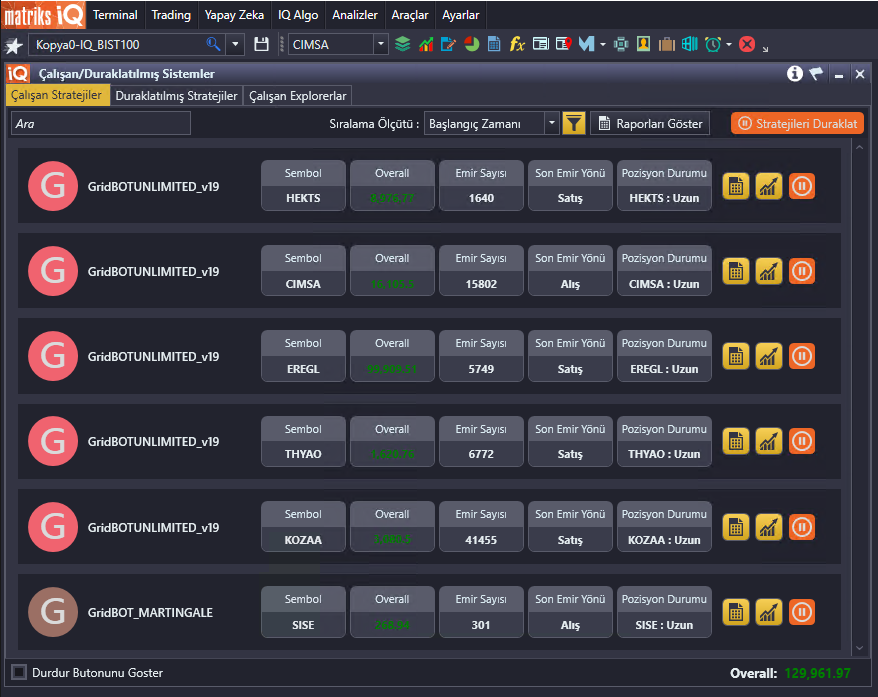Click the info icon in panel header
Viewport: 878px width, 697px height.
[x=795, y=73]
